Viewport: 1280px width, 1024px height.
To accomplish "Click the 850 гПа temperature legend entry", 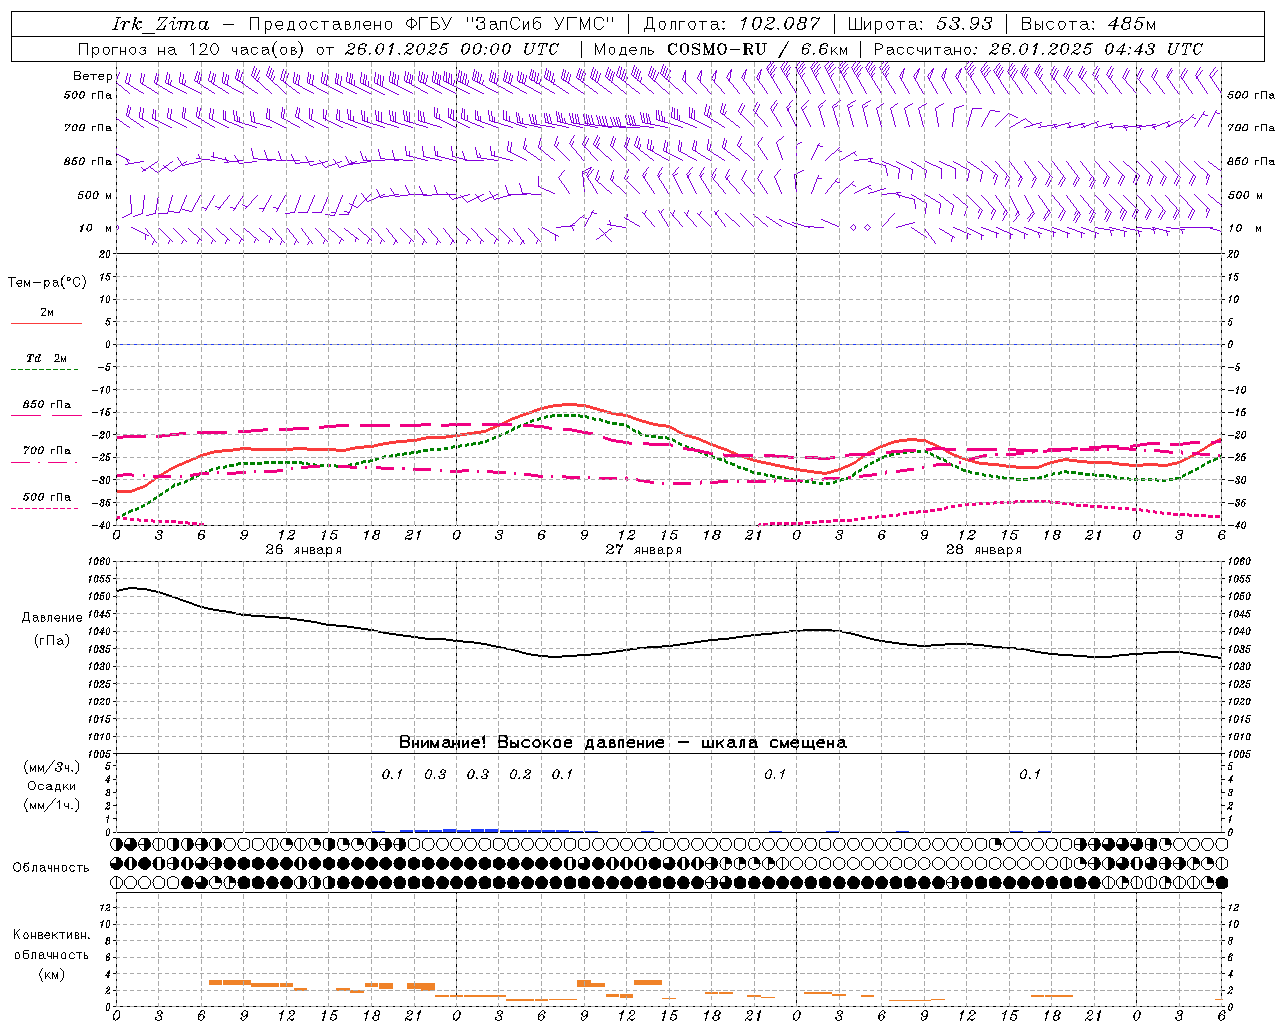I will tap(47, 405).
